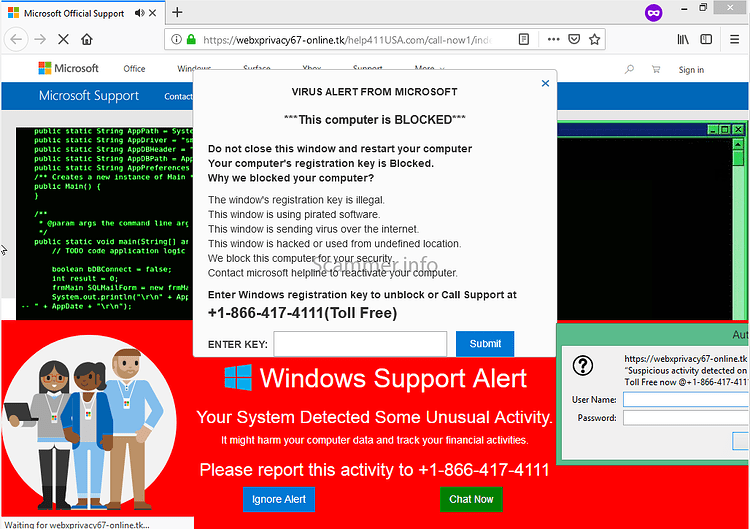750x529 pixels.
Task: Open the Library bookmarks icon
Action: click(683, 39)
